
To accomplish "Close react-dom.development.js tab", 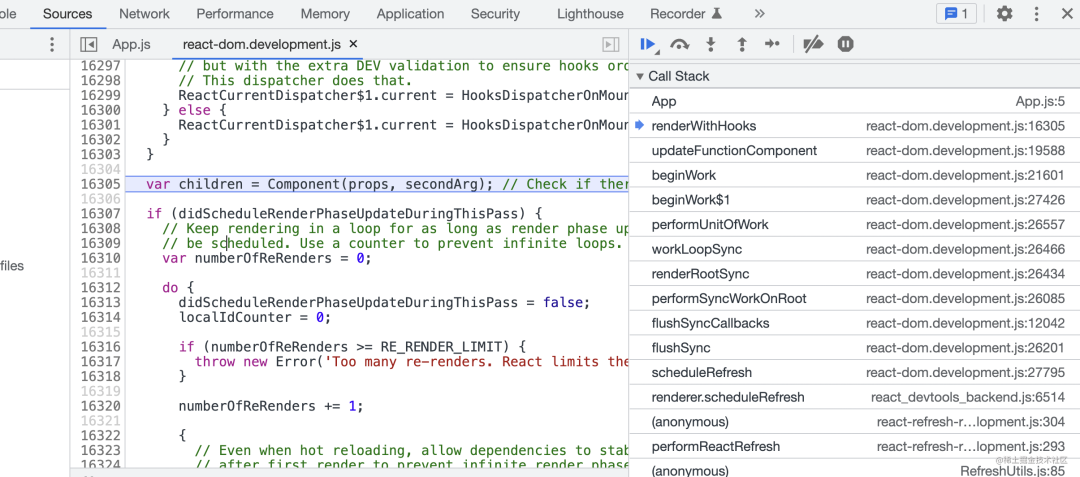I will tap(353, 44).
